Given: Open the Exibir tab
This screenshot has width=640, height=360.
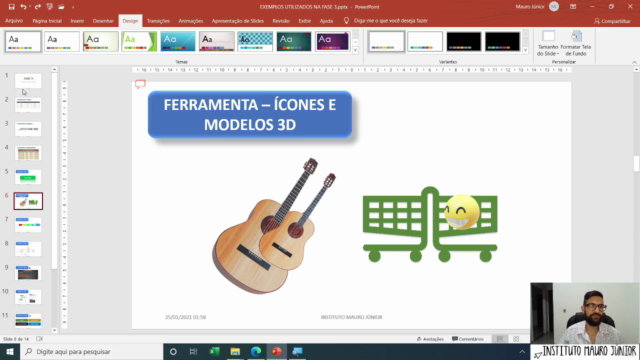Looking at the screenshot, I should click(304, 21).
